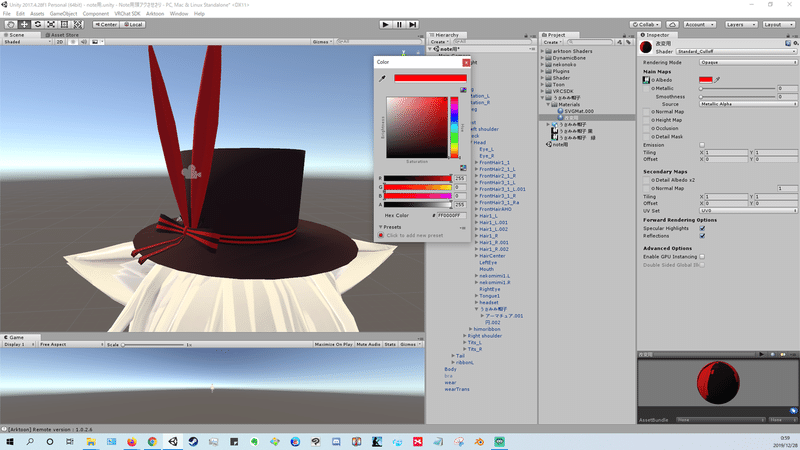Viewport: 800px width, 450px height.
Task: Open Layers dropdown
Action: coord(740,24)
